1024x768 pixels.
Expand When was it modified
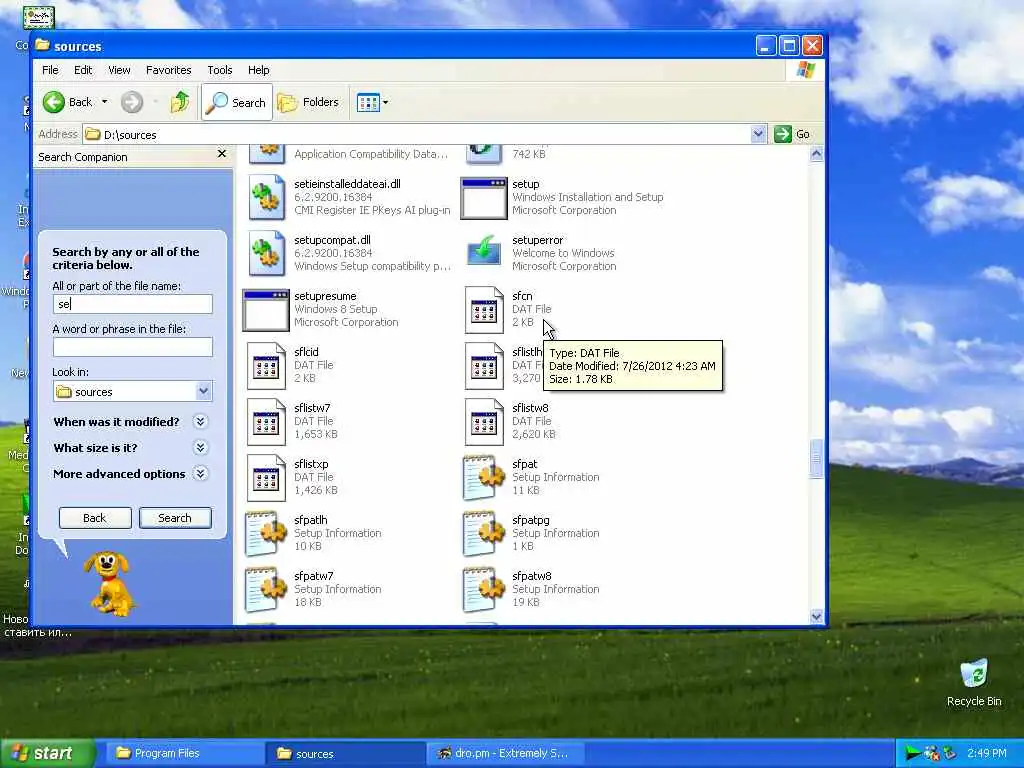200,421
